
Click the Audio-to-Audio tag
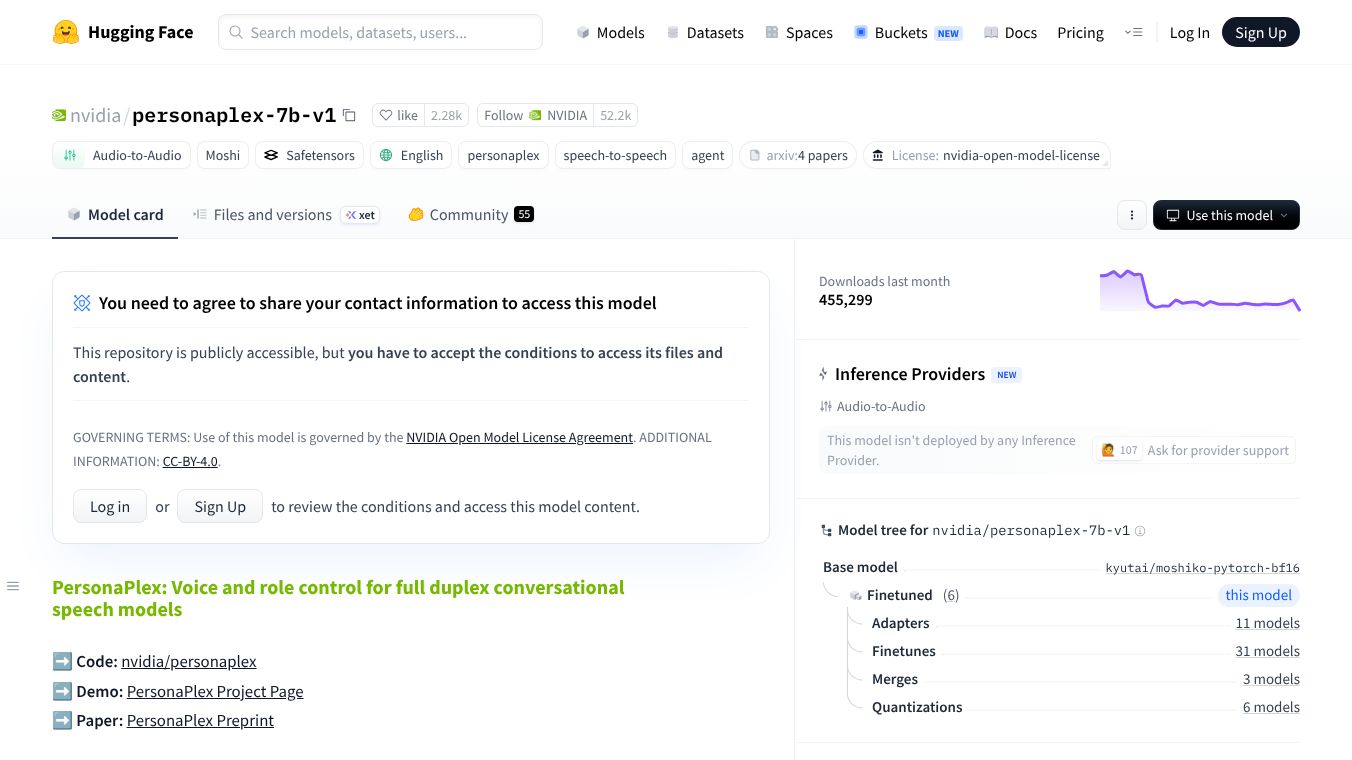coord(122,155)
